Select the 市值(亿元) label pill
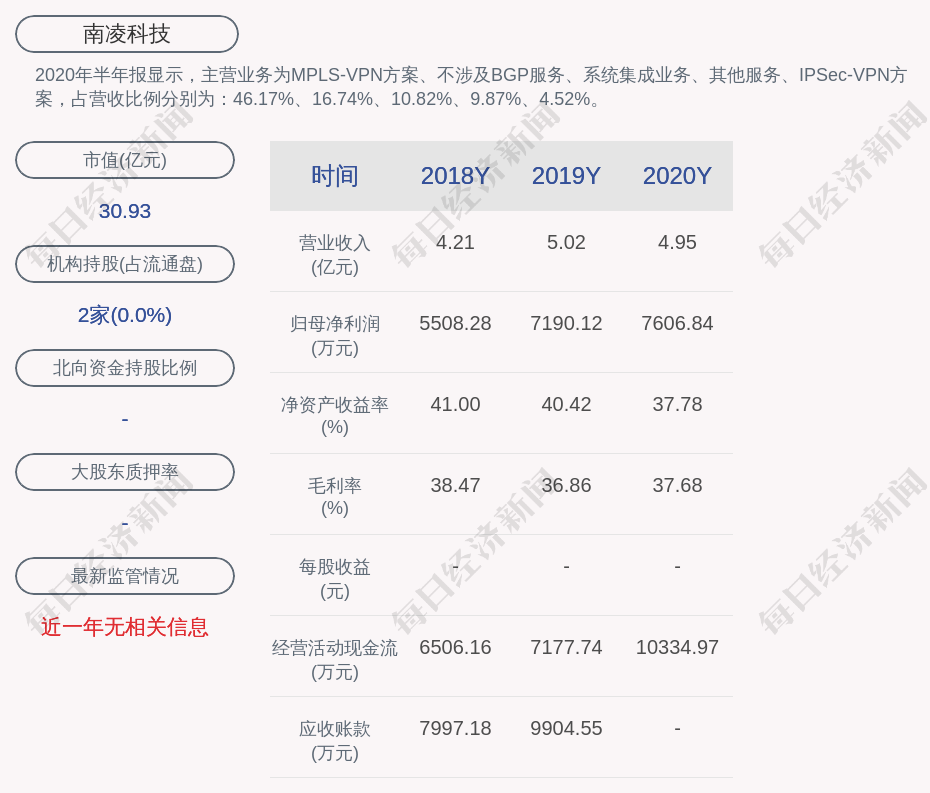Viewport: 930px width, 793px height. tap(125, 160)
